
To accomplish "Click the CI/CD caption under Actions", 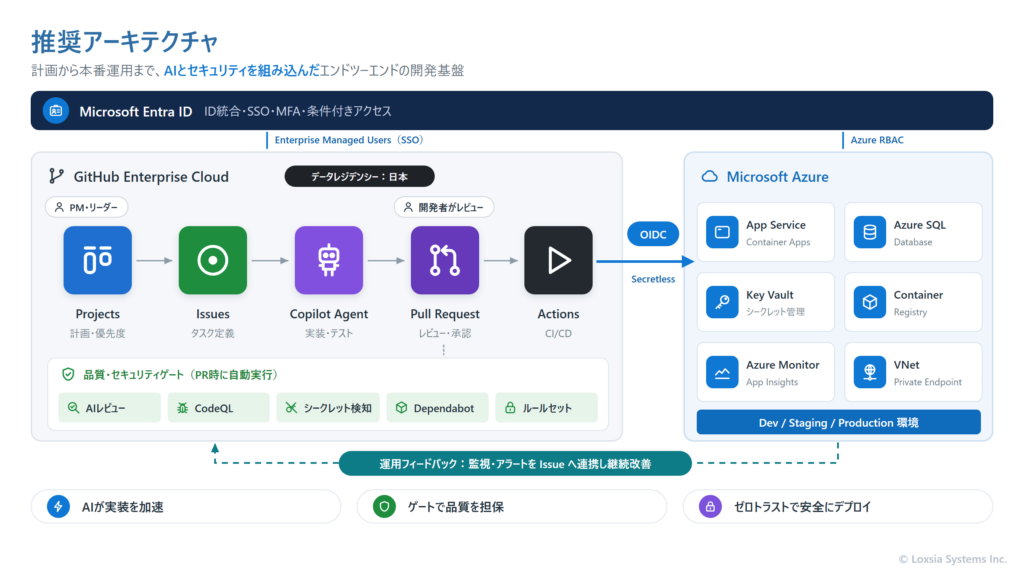I will click(558, 333).
